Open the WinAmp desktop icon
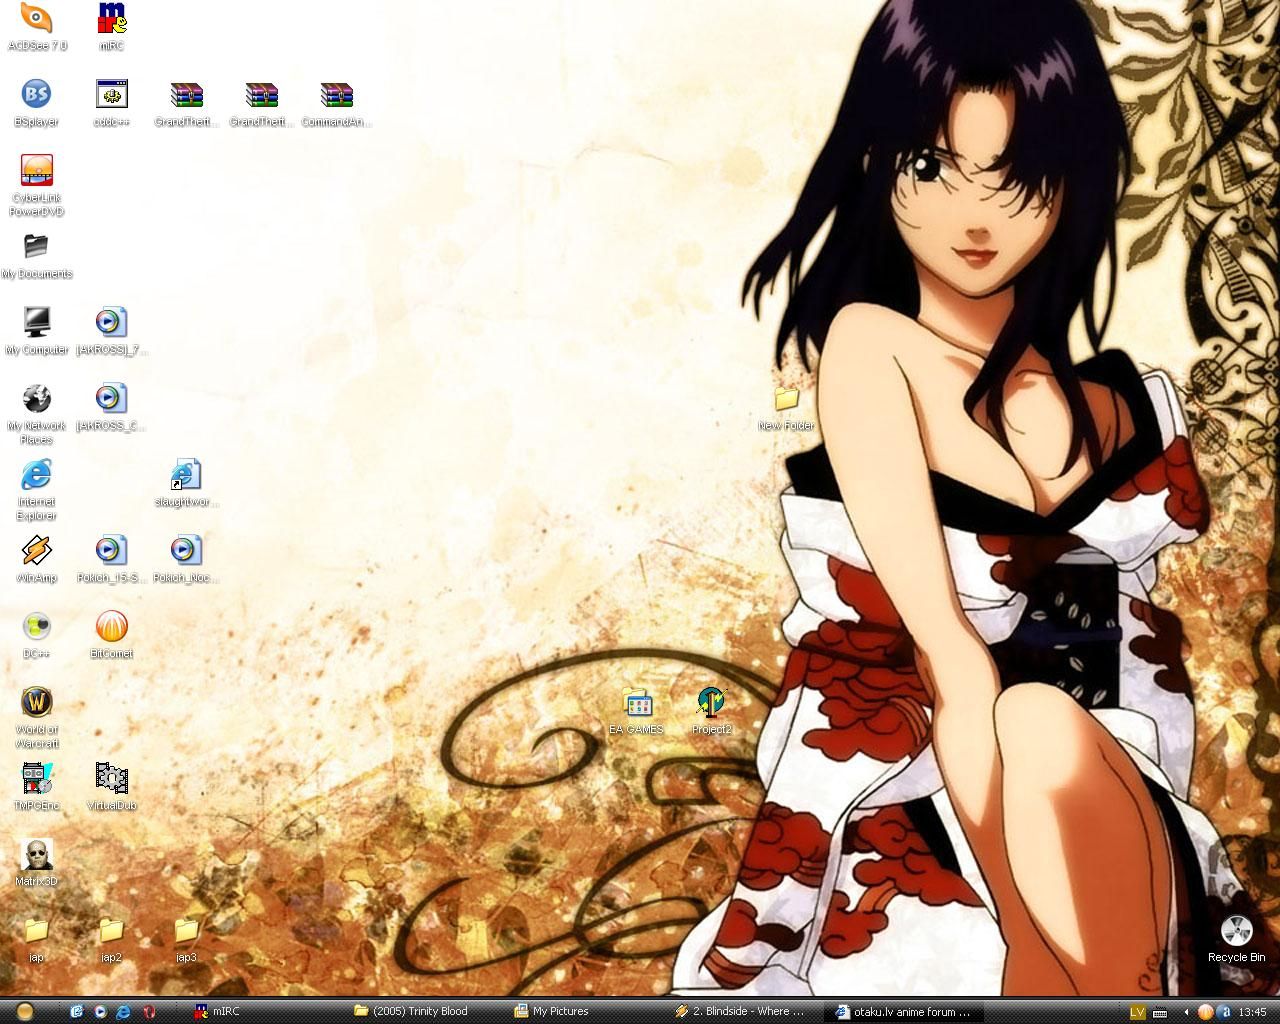The width and height of the screenshot is (1280, 1024). click(36, 559)
